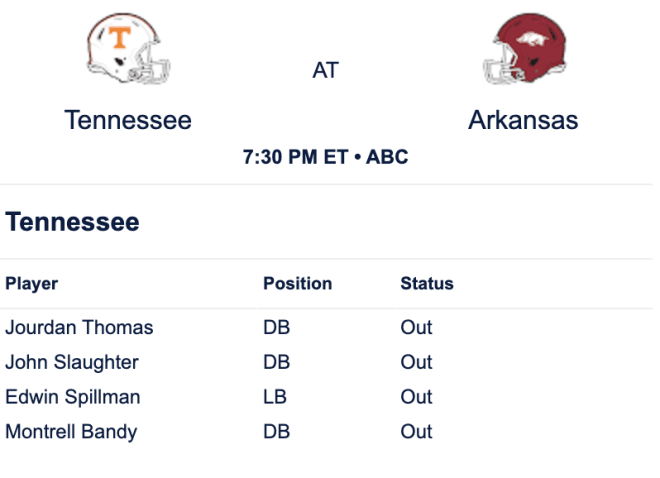The image size is (660, 478).
Task: Sort by the Position column header
Action: click(x=298, y=284)
